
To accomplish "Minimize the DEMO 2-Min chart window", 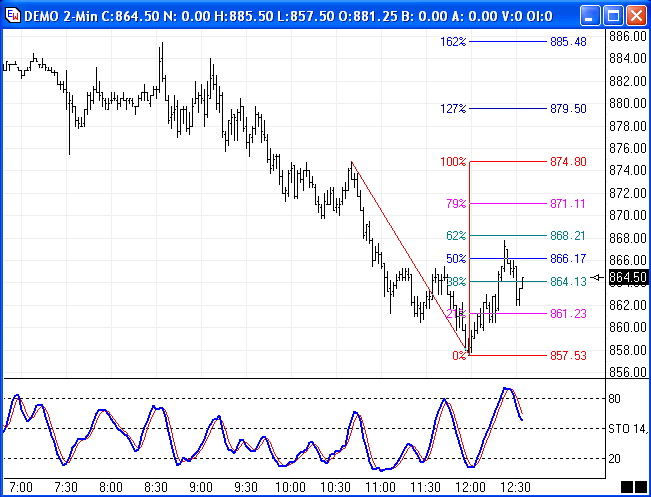I will (x=590, y=15).
